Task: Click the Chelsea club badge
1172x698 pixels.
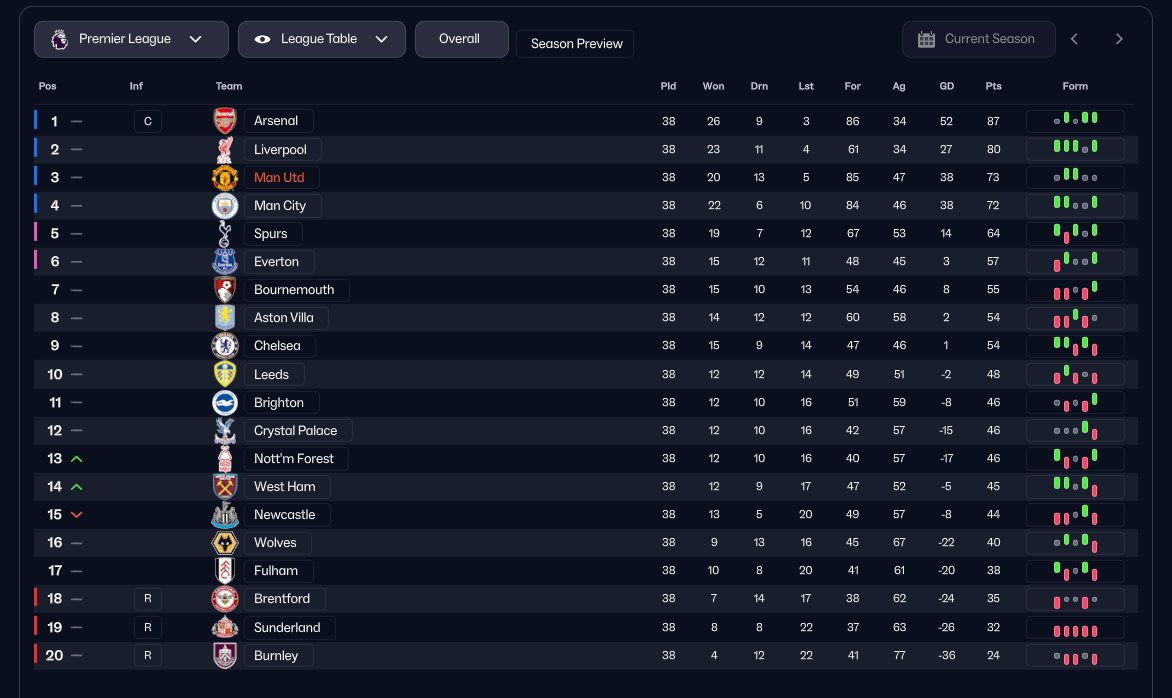Action: [x=225, y=346]
